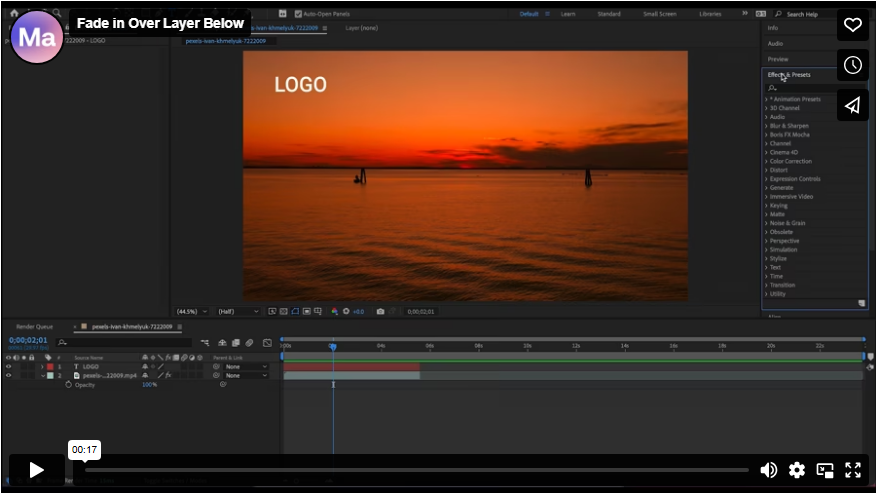This screenshot has height=494, width=877.
Task: Mute the video volume speaker icon
Action: tap(768, 470)
